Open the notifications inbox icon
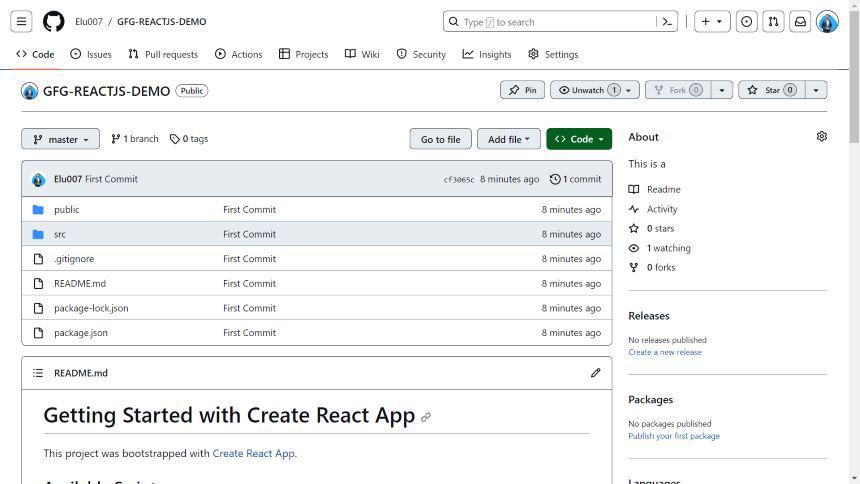Viewport: 860px width, 484px height. point(800,21)
